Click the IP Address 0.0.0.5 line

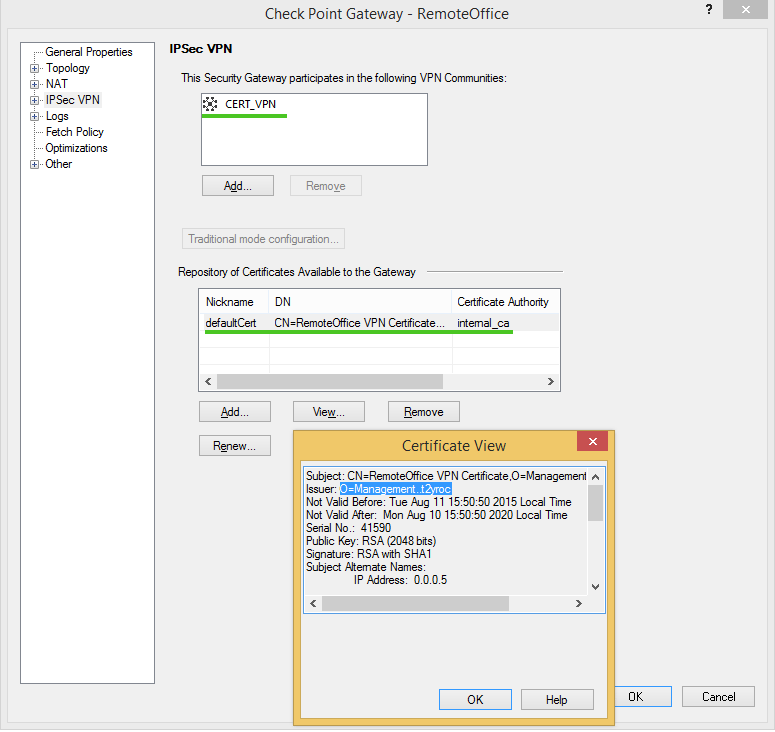pos(400,580)
